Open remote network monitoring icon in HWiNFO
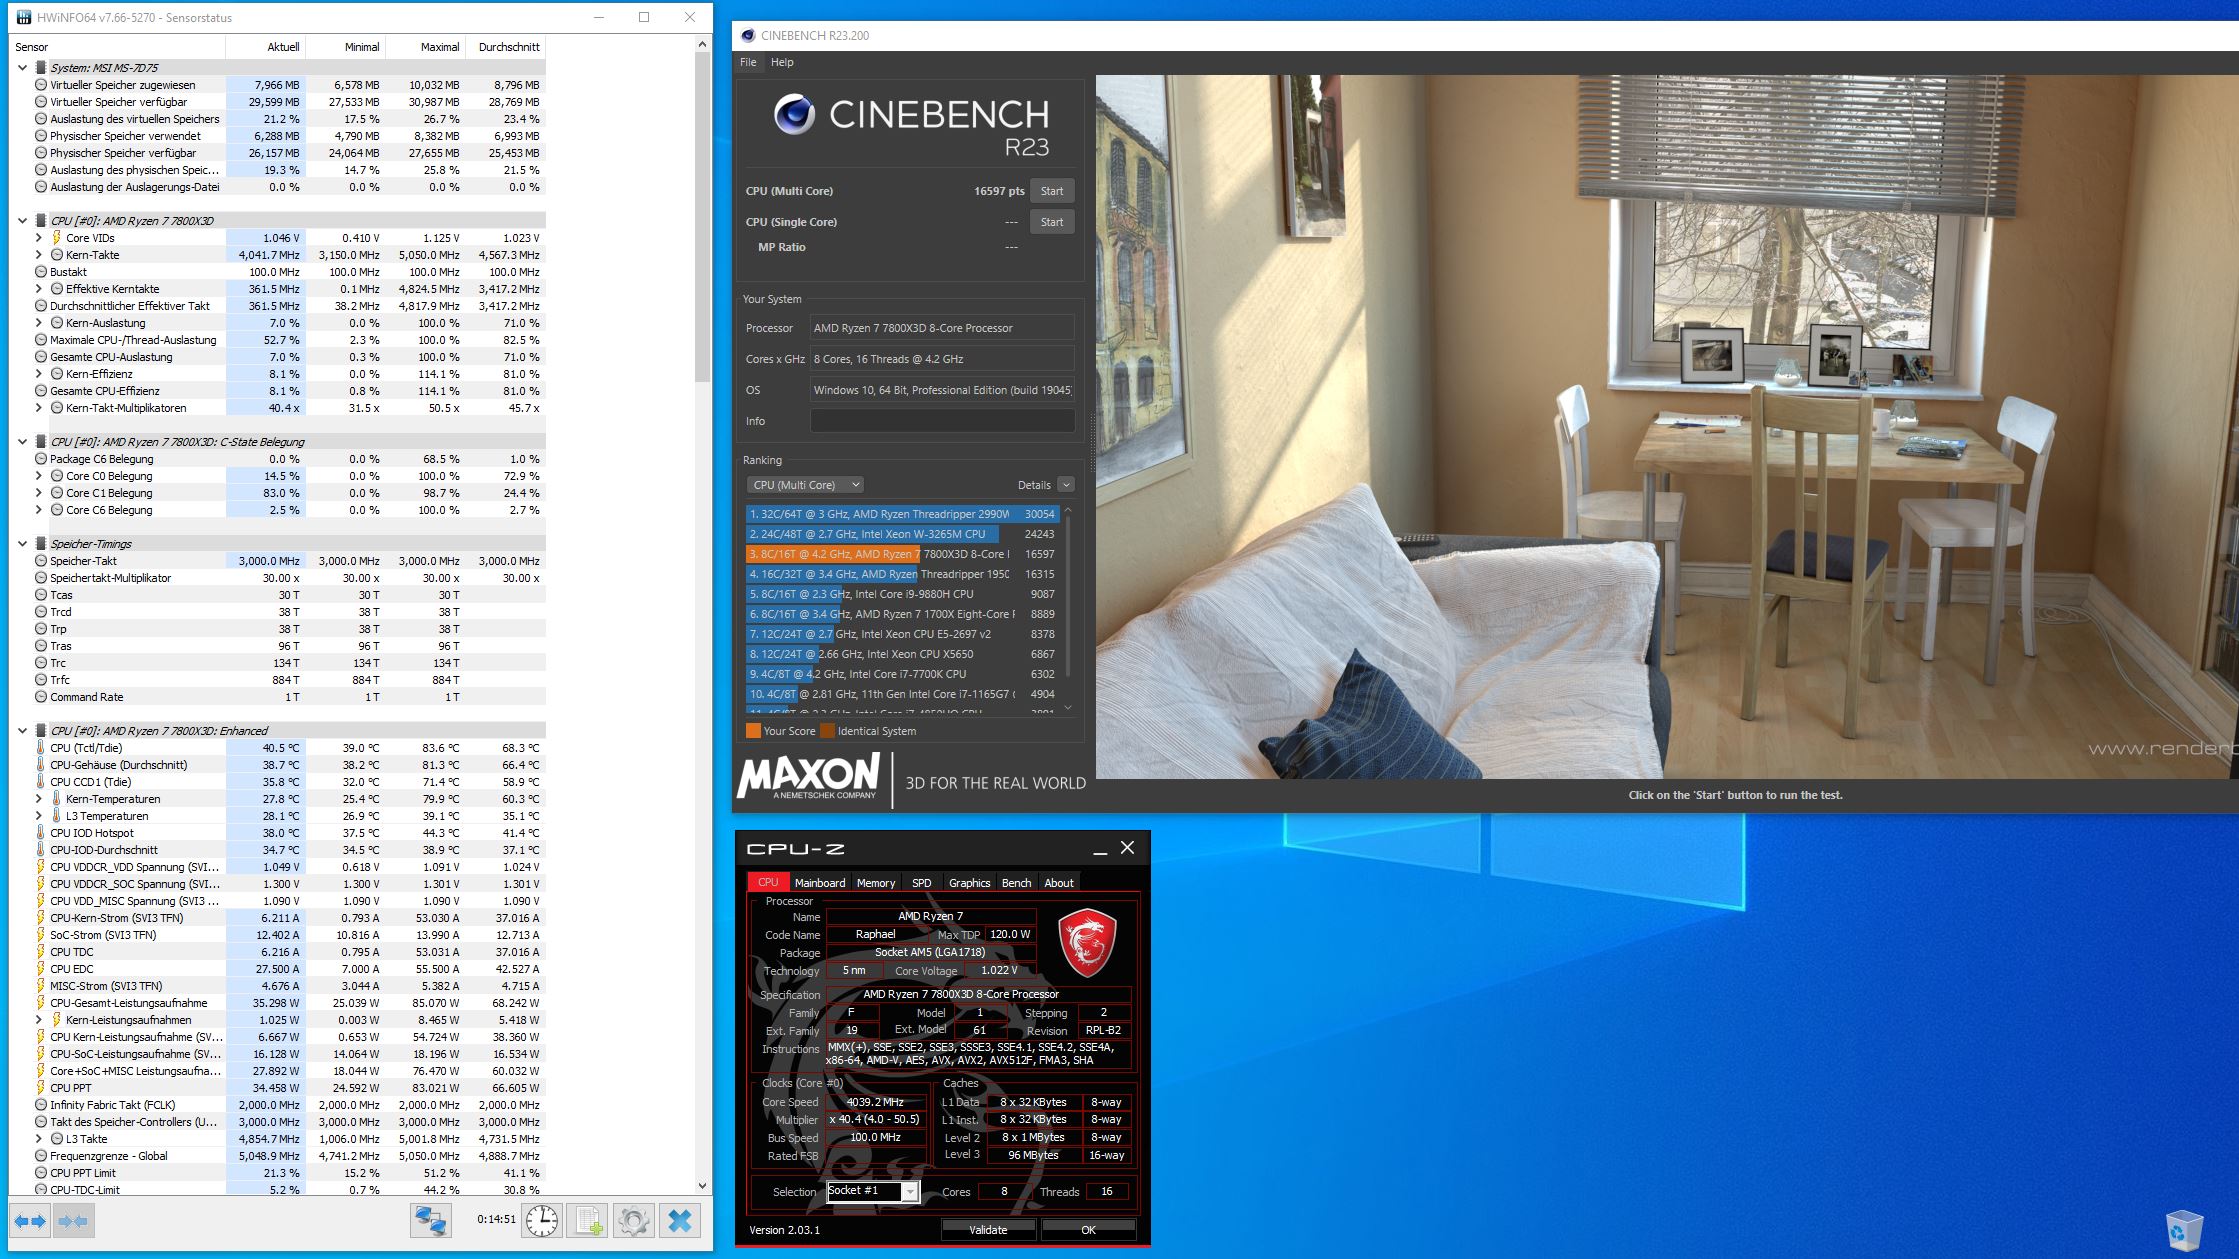 point(432,1221)
